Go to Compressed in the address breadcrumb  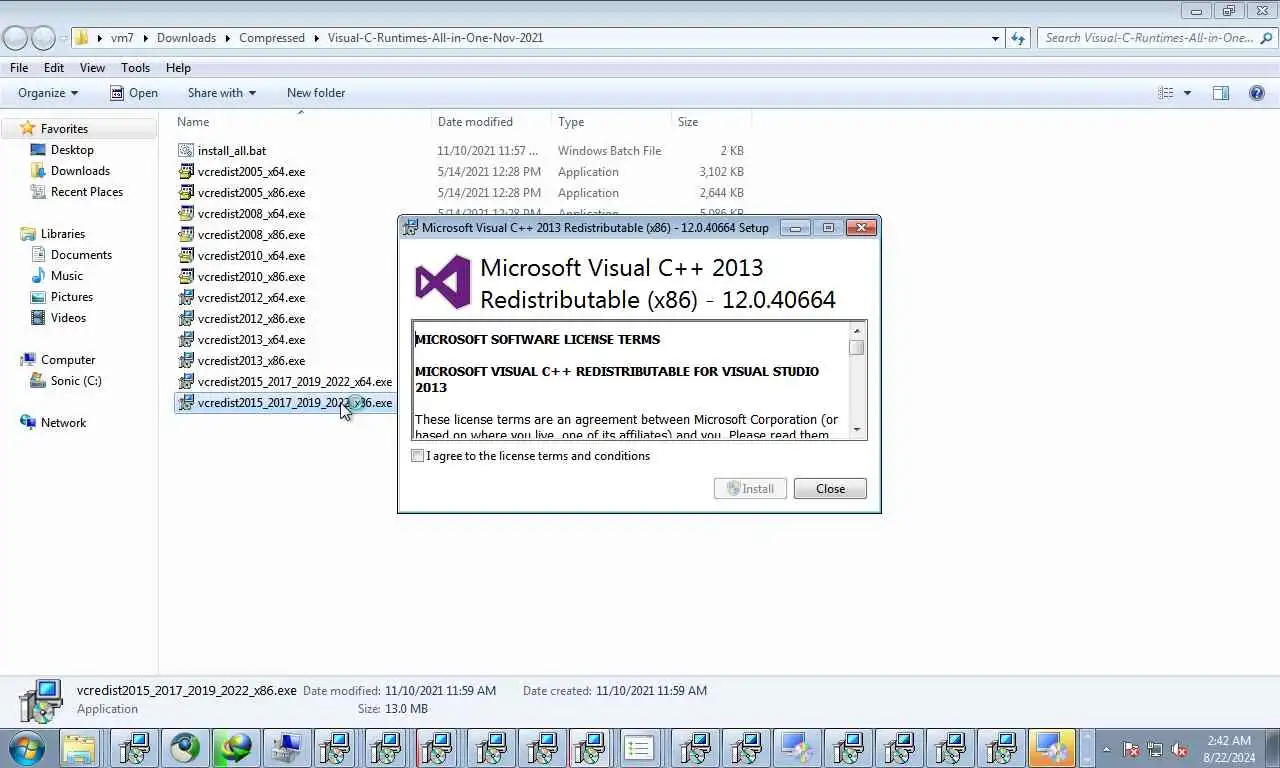[272, 38]
